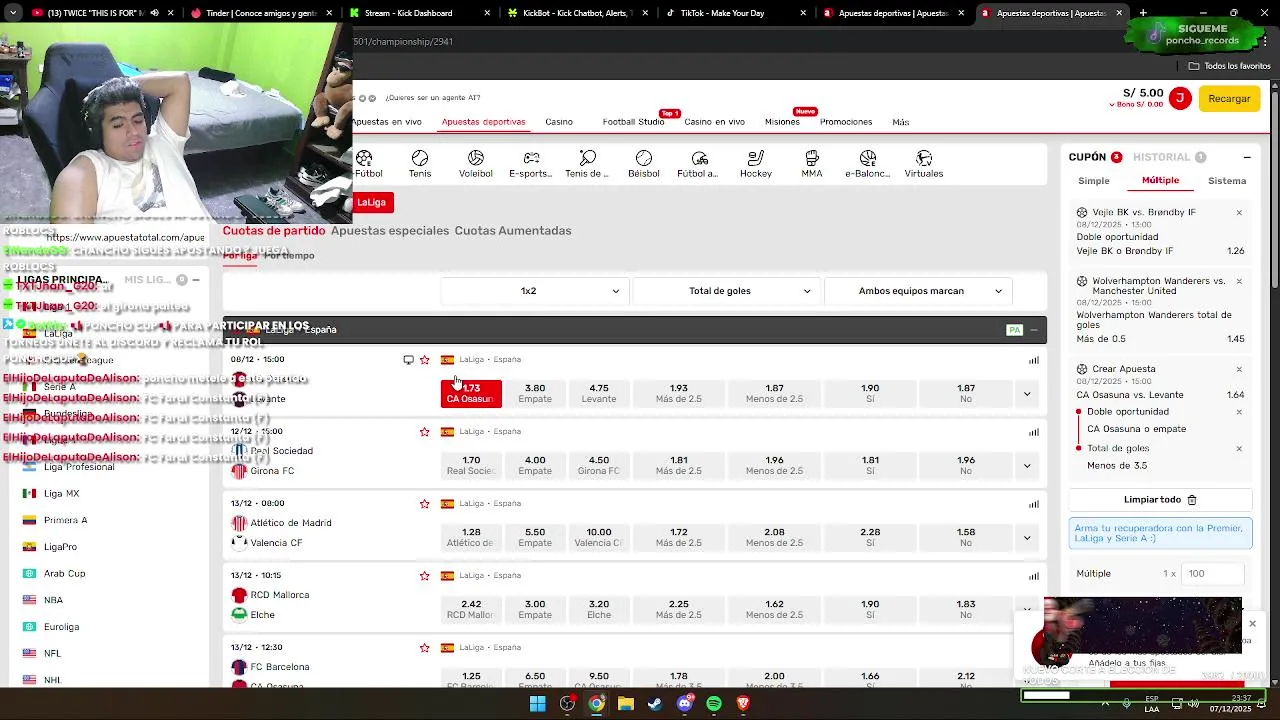The height and width of the screenshot is (720, 1280).
Task: Open the Ambos equipos marcan dropdown
Action: pos(918,291)
